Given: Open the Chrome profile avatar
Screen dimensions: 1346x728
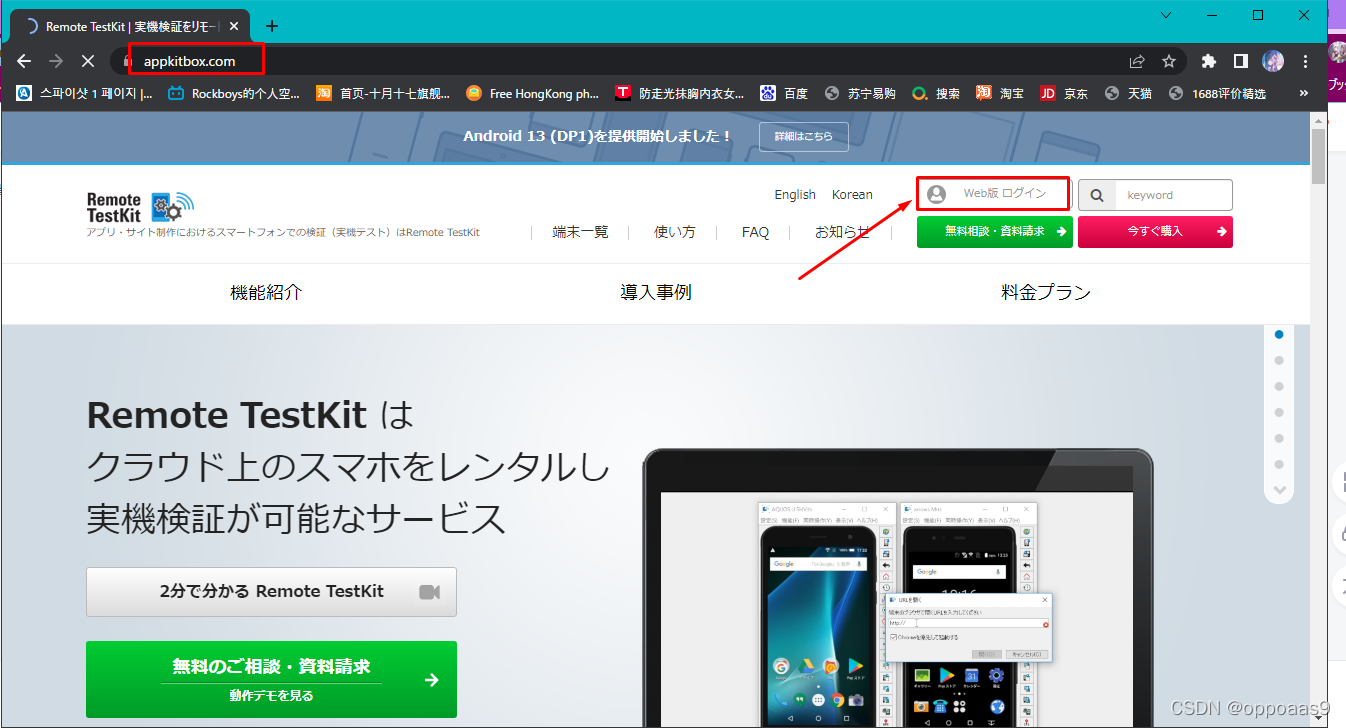Looking at the screenshot, I should pos(1273,61).
